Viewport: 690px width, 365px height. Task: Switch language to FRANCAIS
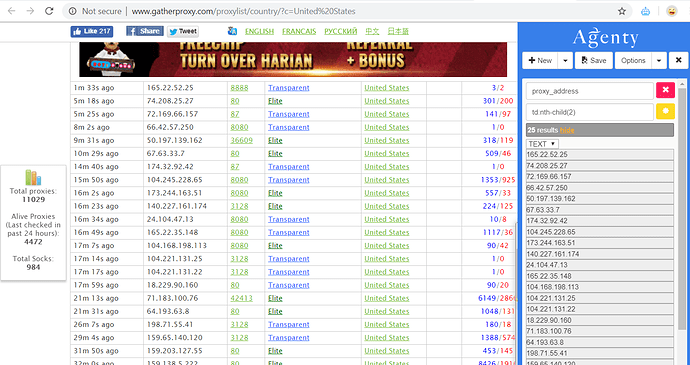pos(299,31)
